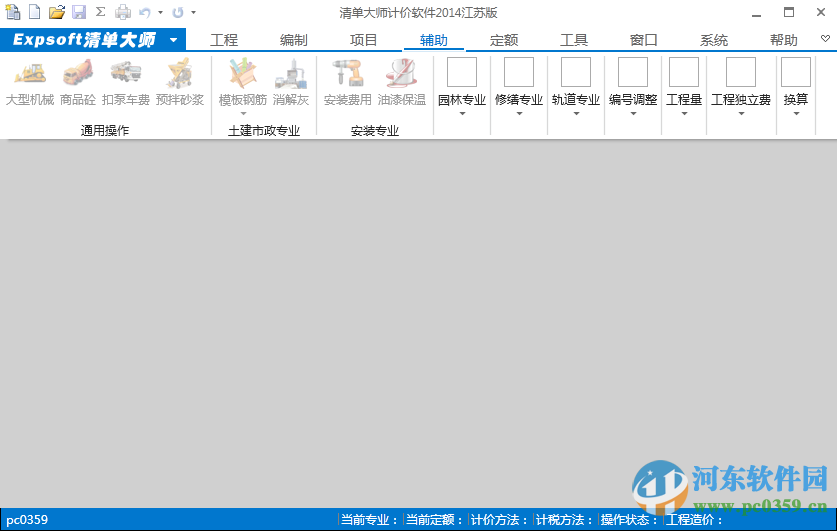Open the 系统 tab

click(714, 40)
